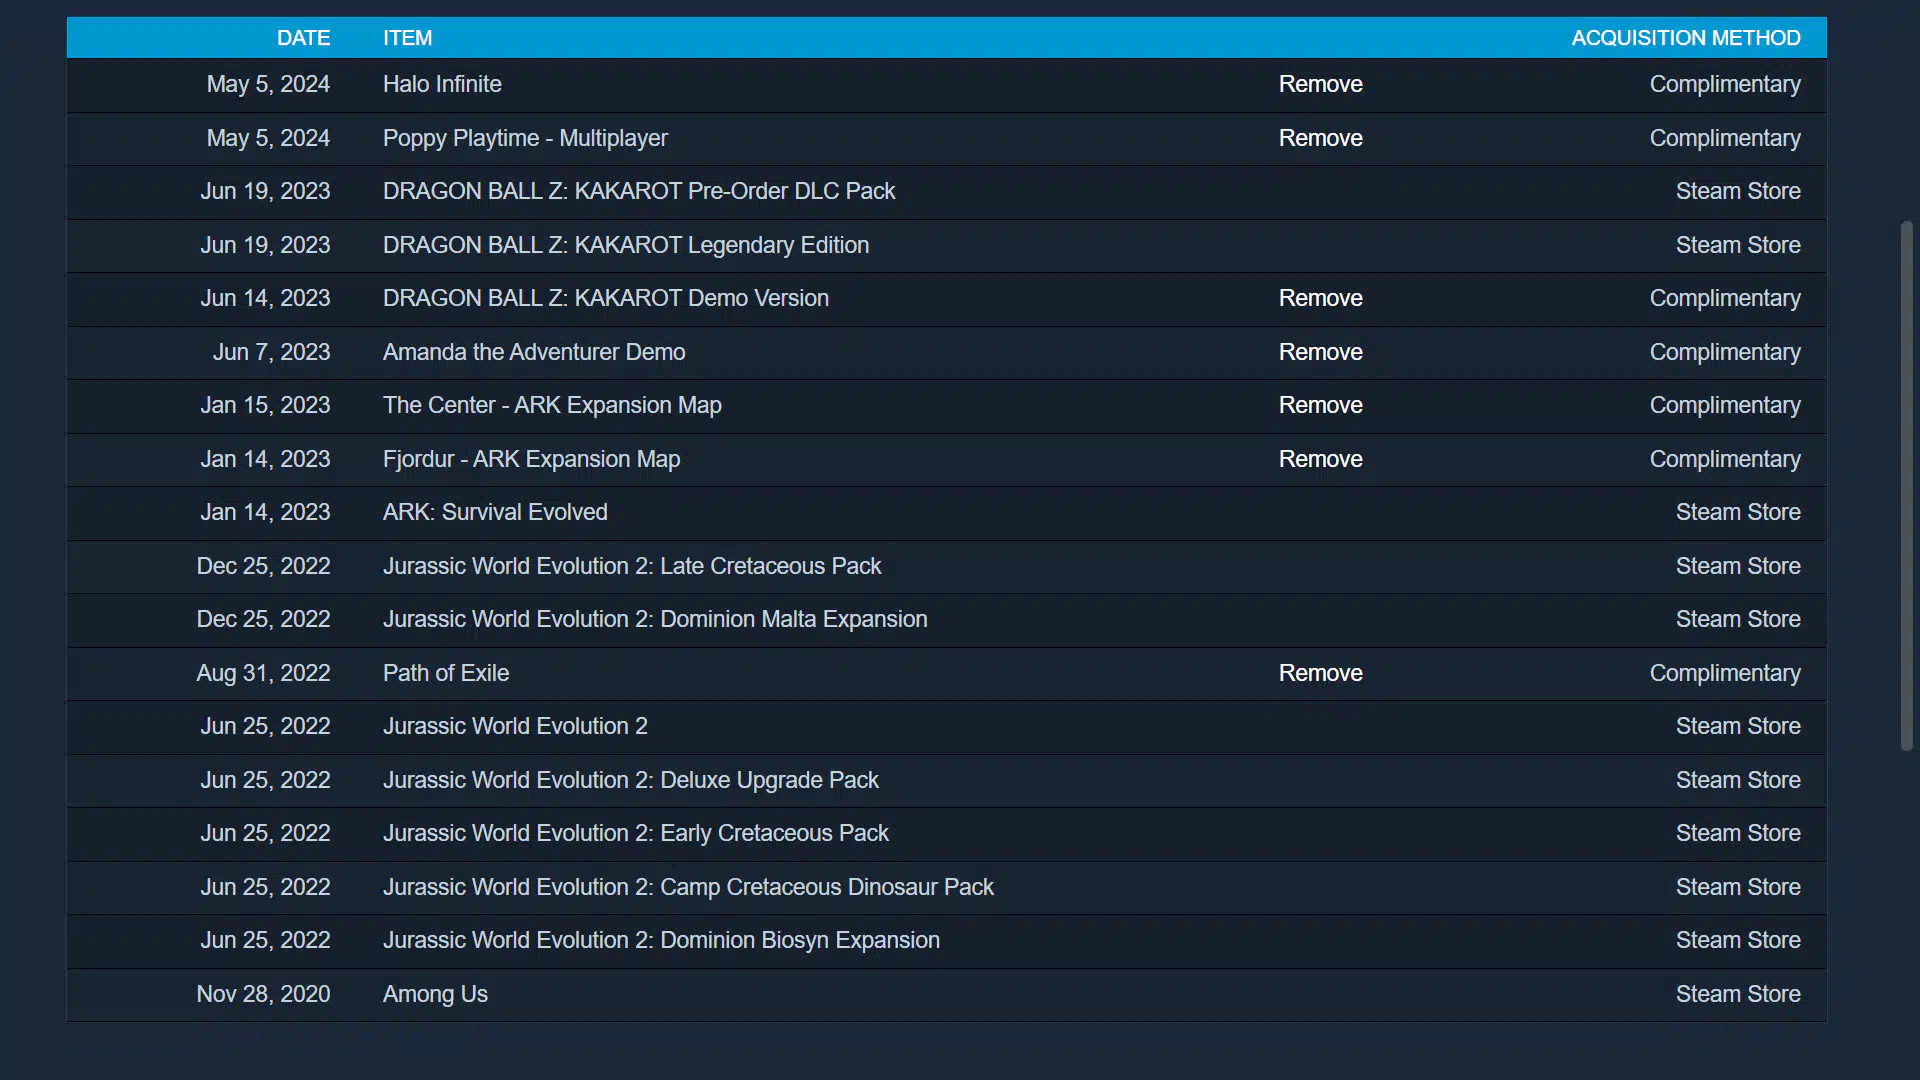Click Jurassic World Evolution 2: Camp Cretaceous Dinosaur Pack
1920x1080 pixels.
tap(688, 887)
